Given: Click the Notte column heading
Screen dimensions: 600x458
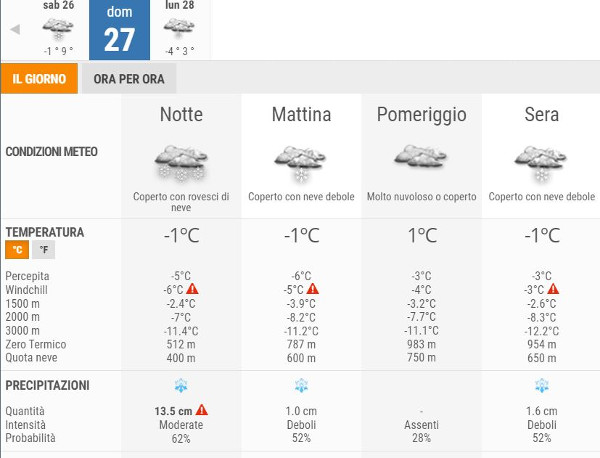Looking at the screenshot, I should click(181, 115).
